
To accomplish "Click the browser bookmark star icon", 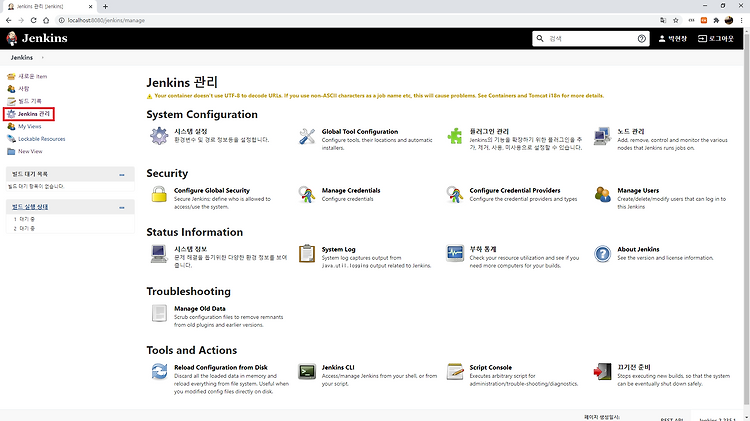I will [x=675, y=20].
